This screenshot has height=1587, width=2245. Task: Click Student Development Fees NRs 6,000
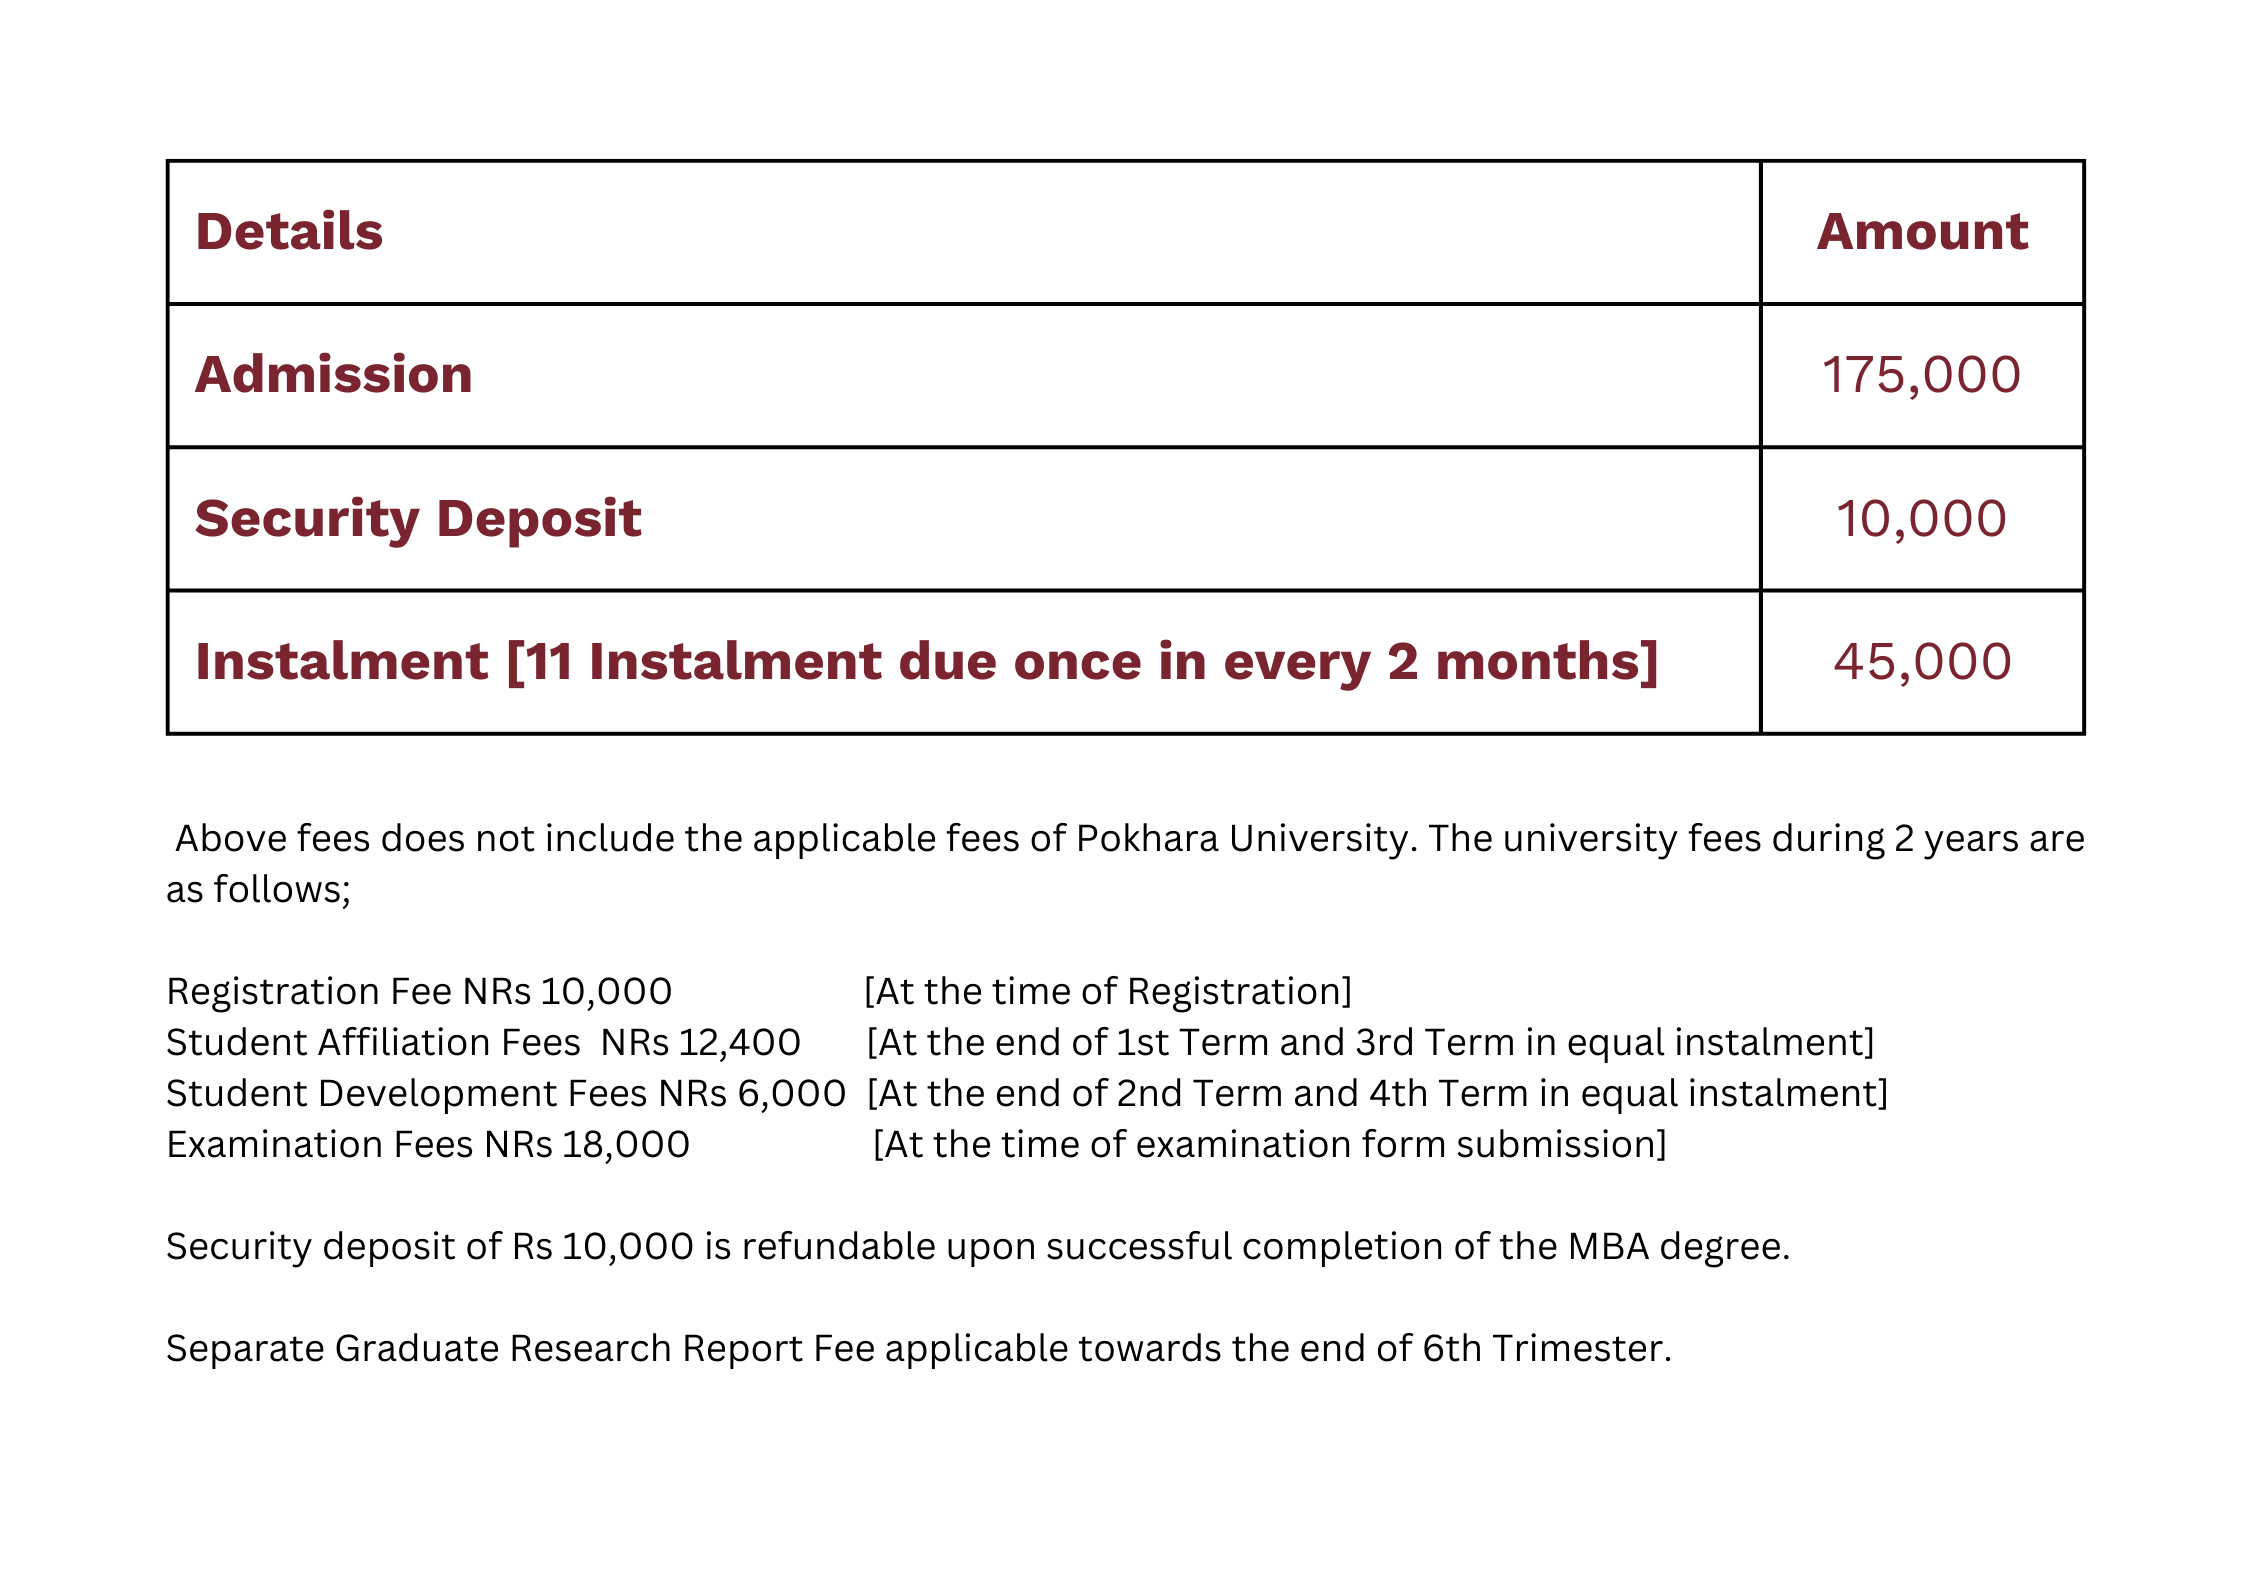tap(506, 1093)
